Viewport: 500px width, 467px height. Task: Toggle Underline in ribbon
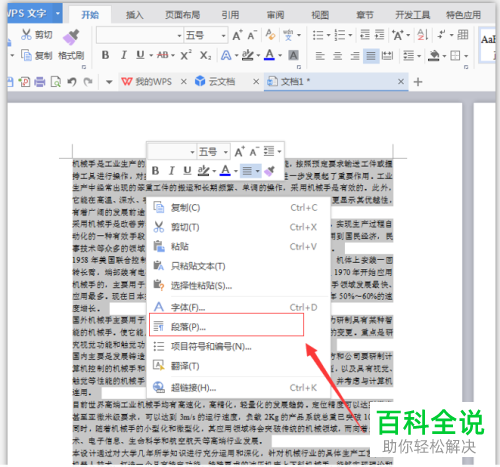(140, 55)
